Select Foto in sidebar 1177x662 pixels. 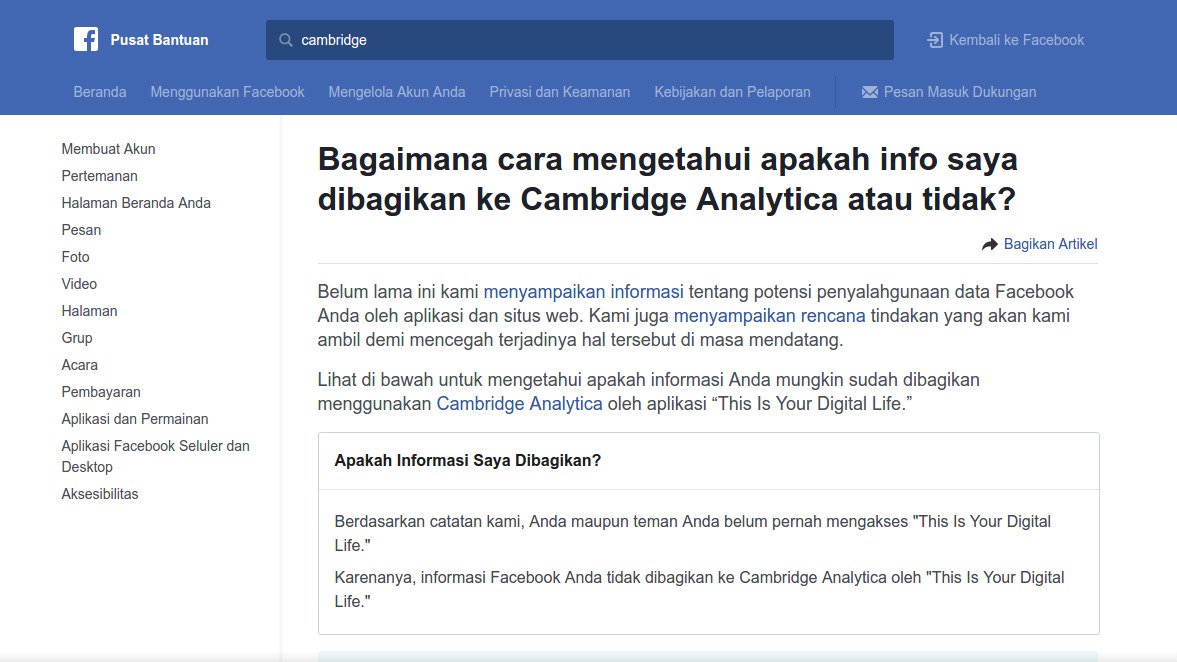(75, 257)
